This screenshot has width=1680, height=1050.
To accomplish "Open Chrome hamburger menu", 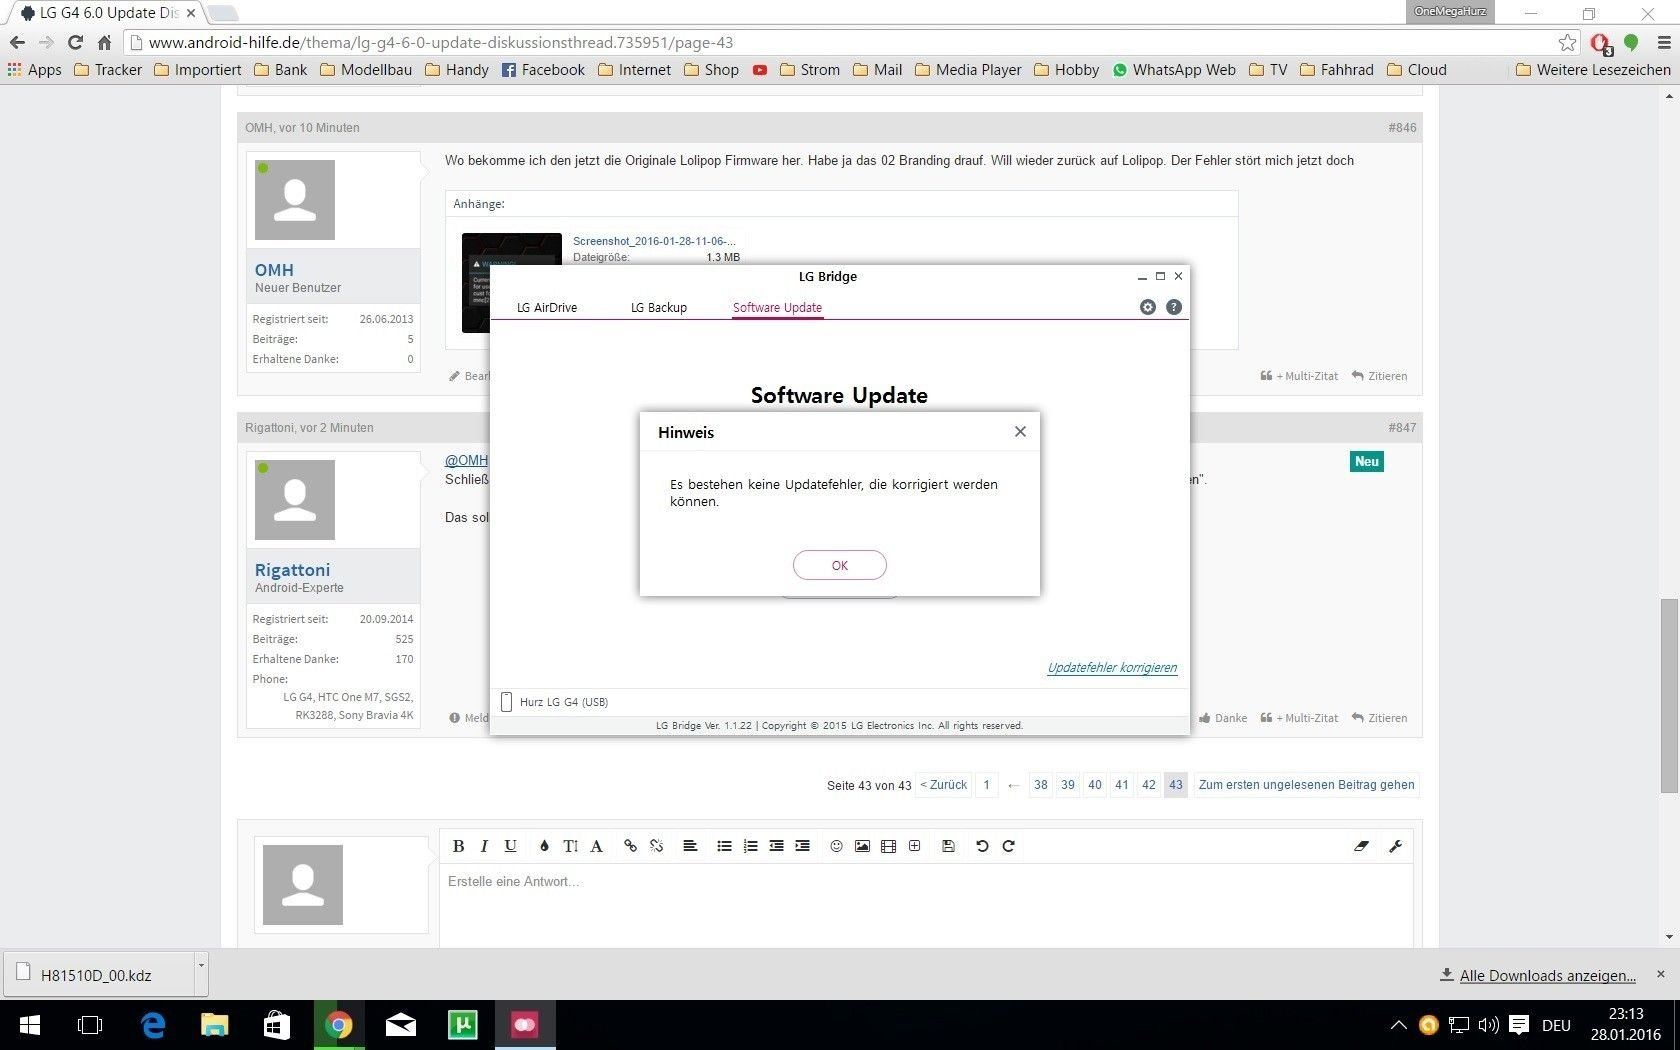I will tap(1664, 43).
